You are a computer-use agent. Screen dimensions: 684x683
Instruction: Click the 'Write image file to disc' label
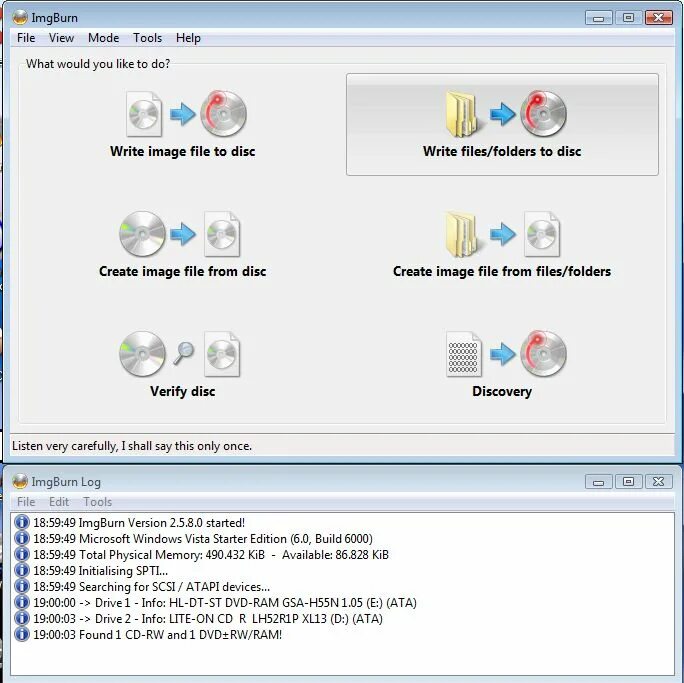[x=182, y=151]
